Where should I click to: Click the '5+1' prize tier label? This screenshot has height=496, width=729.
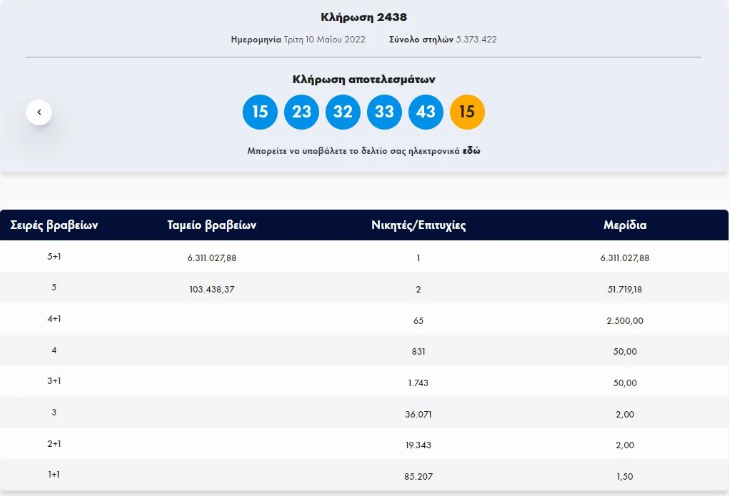coord(54,257)
